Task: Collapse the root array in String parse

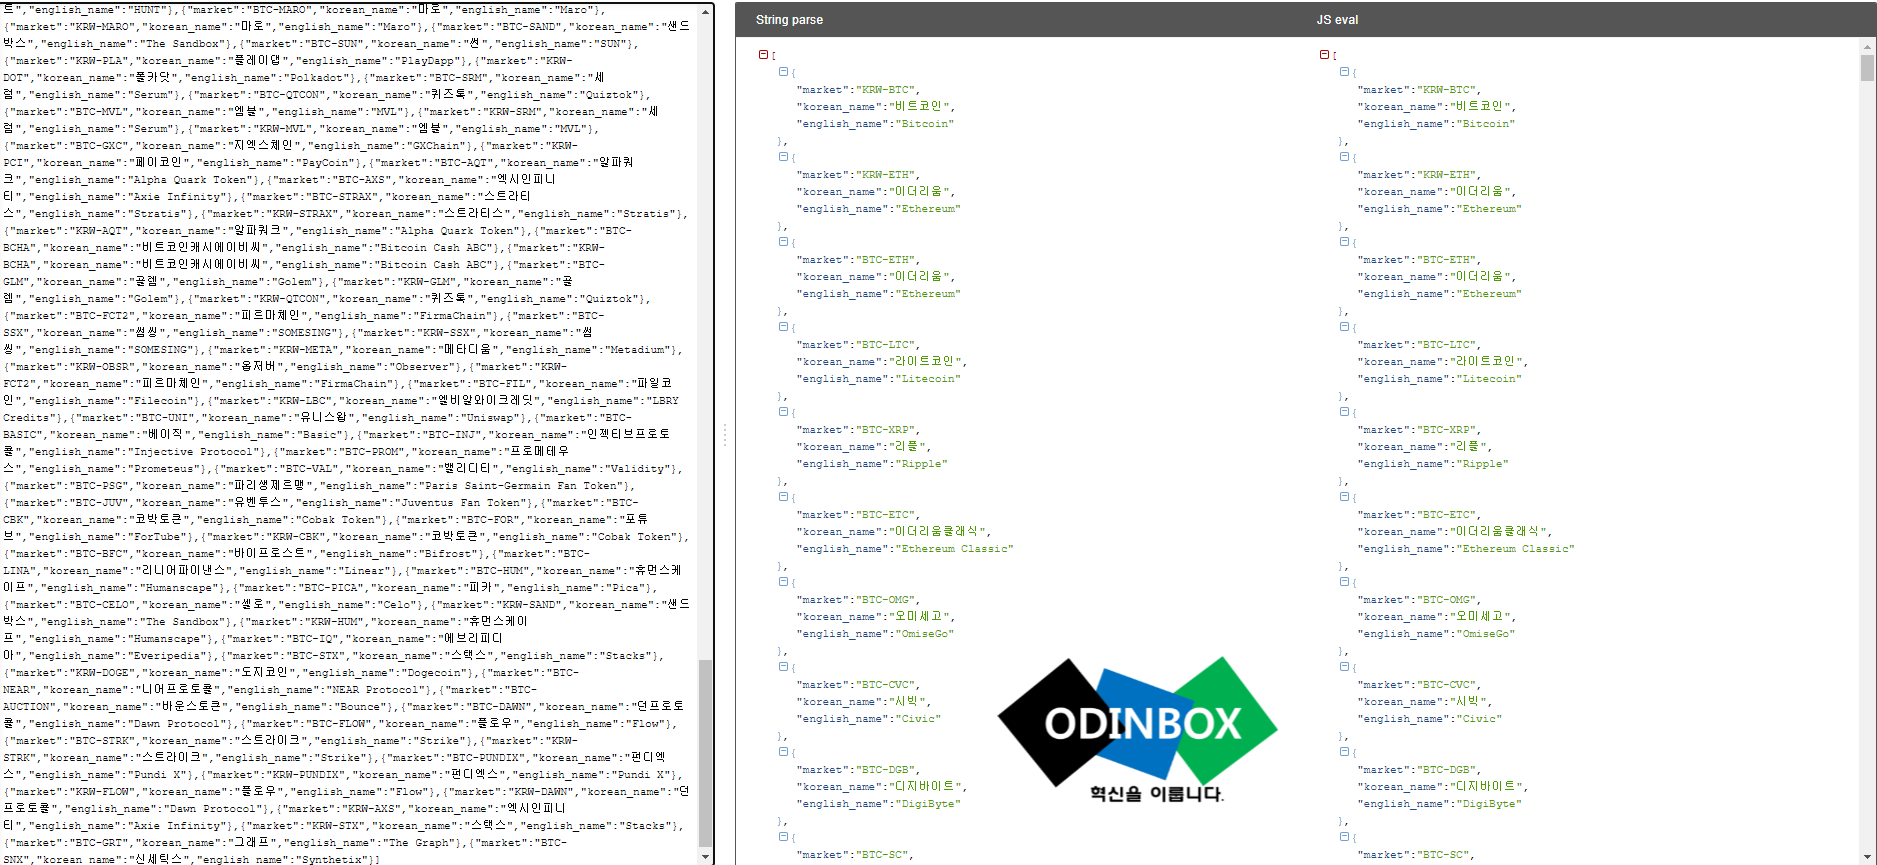Action: [763, 55]
